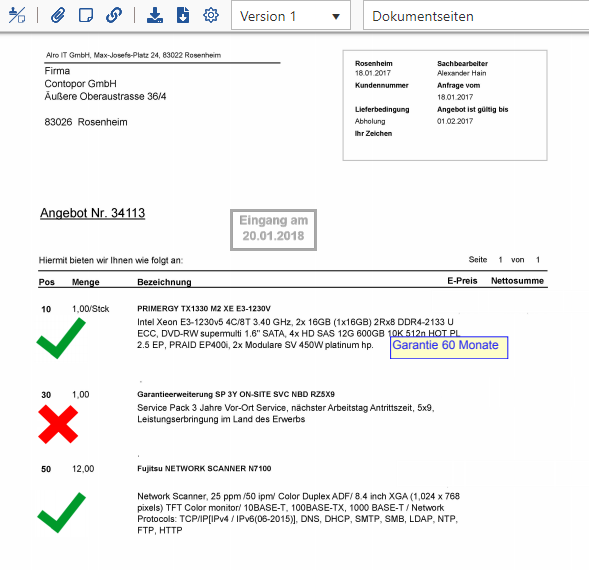
Task: Open the paperclip attachment tool
Action: coord(58,15)
